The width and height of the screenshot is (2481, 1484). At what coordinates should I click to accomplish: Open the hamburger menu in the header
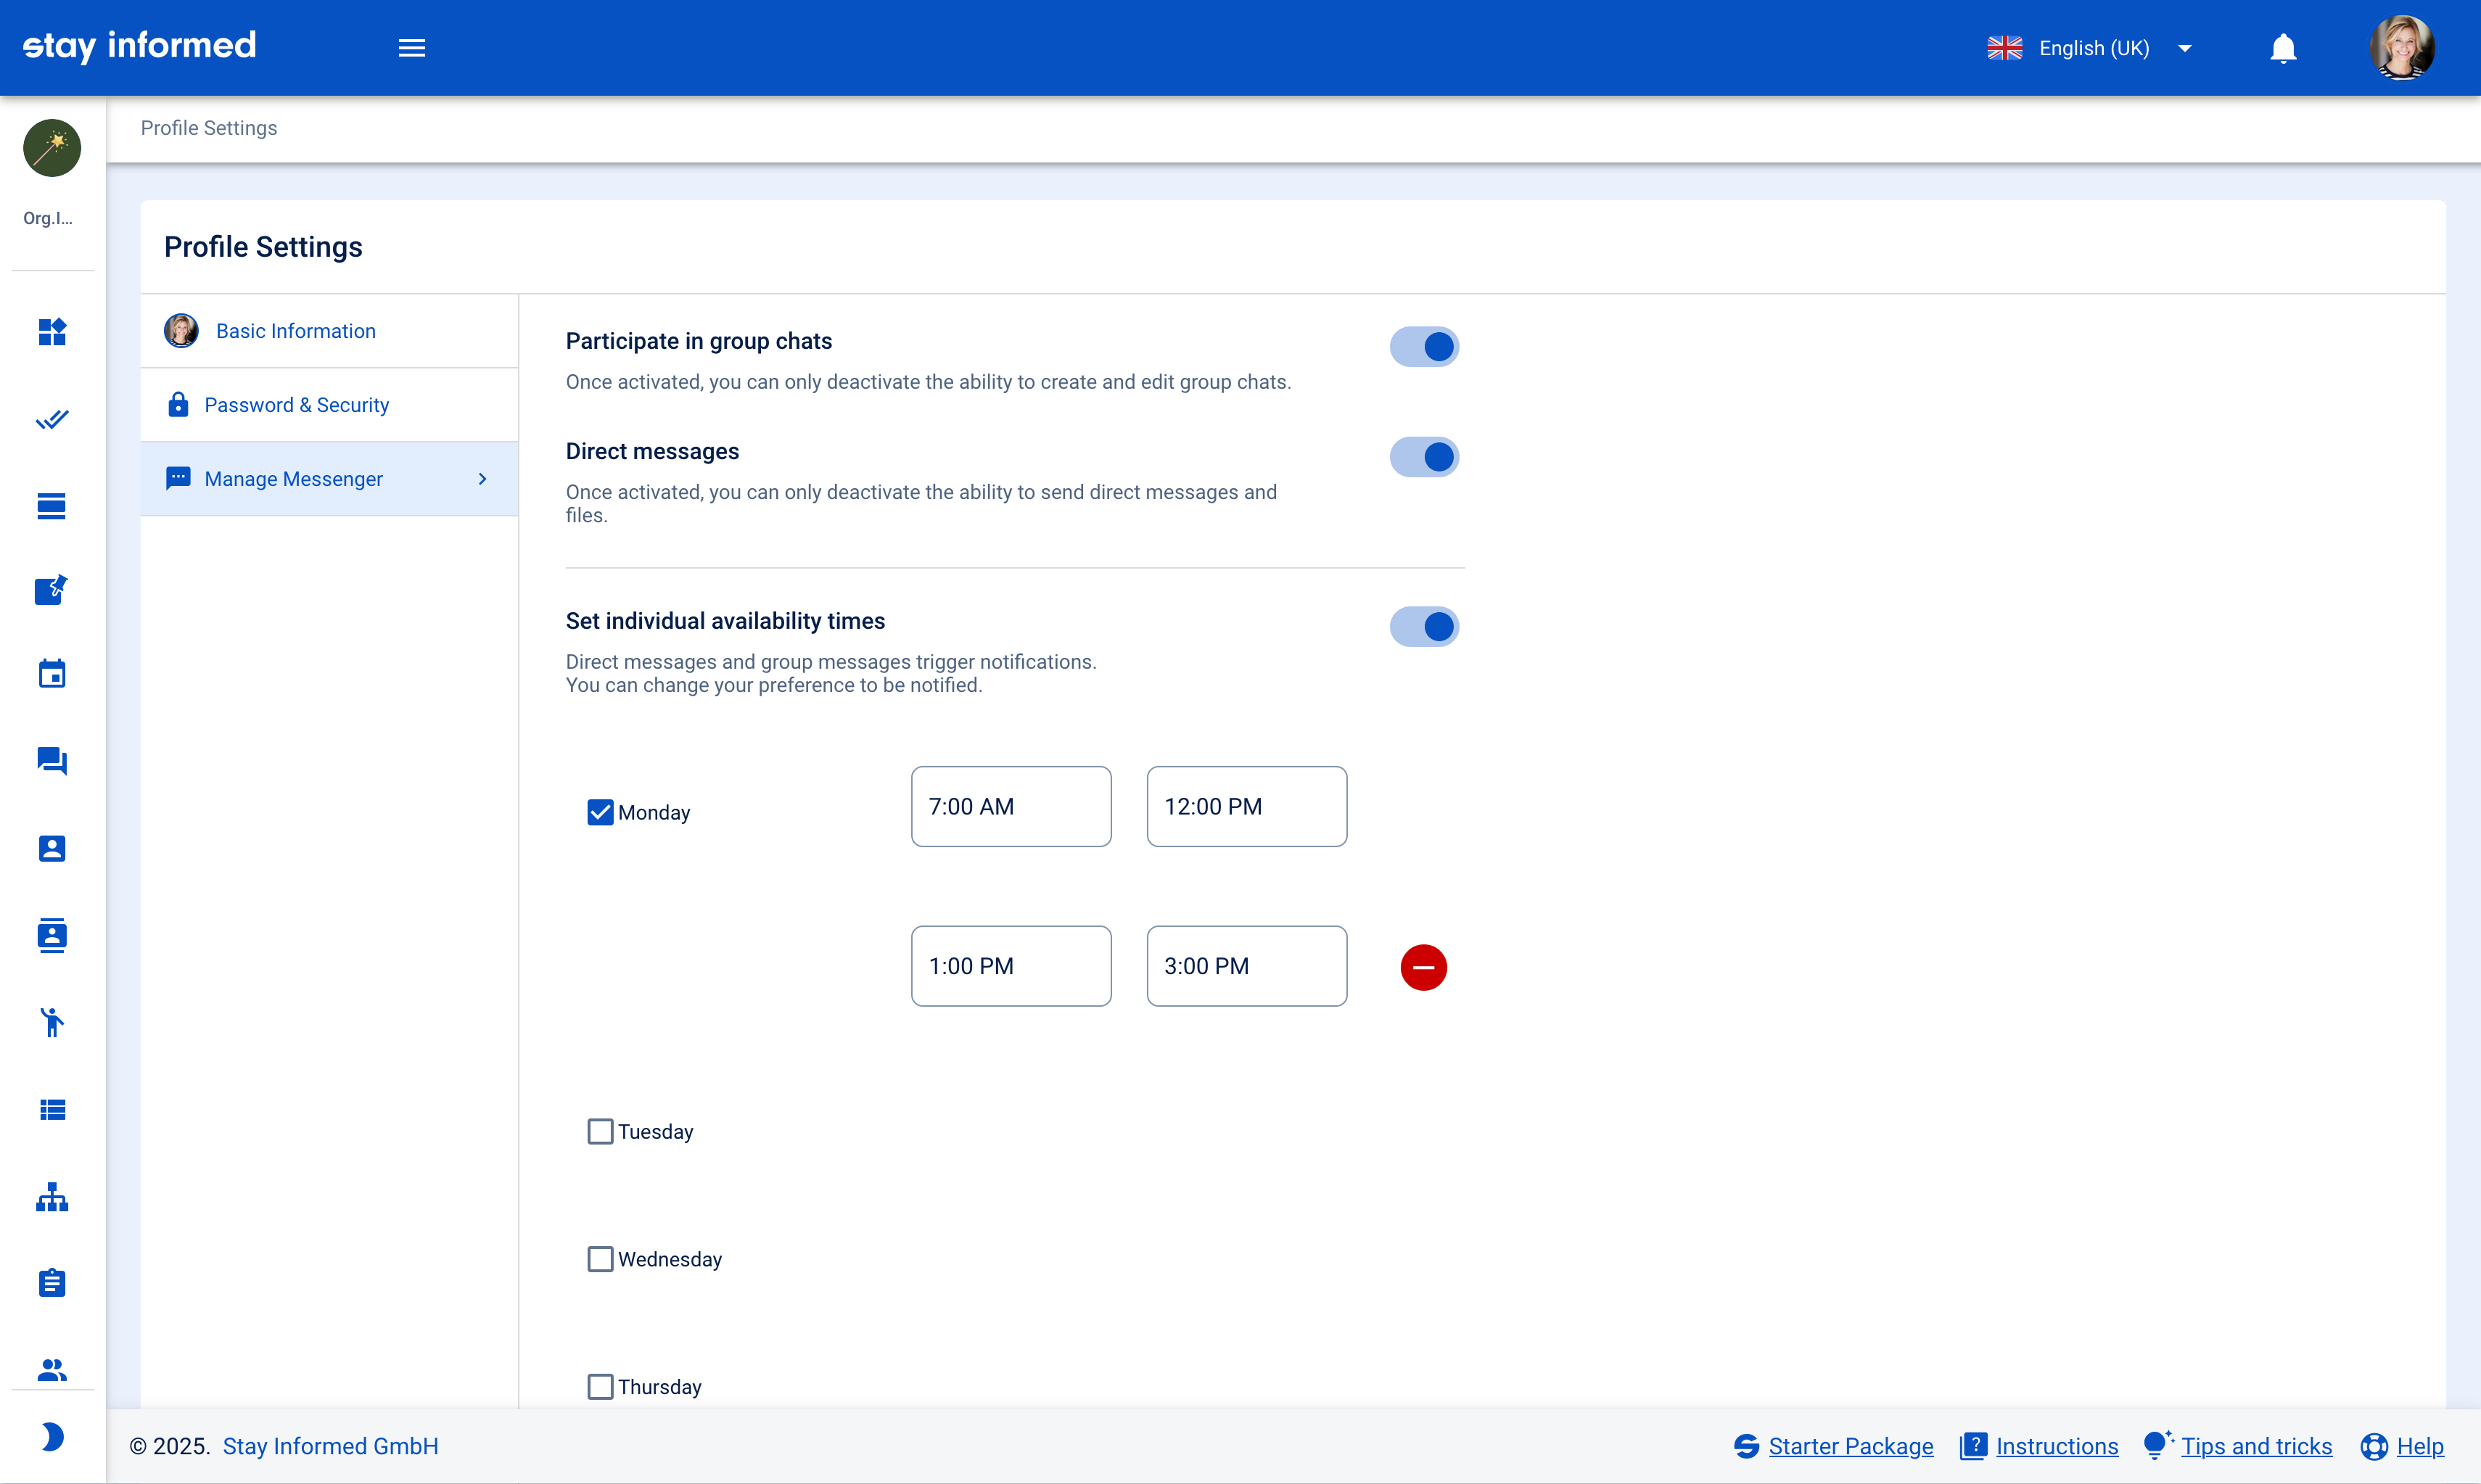(412, 48)
